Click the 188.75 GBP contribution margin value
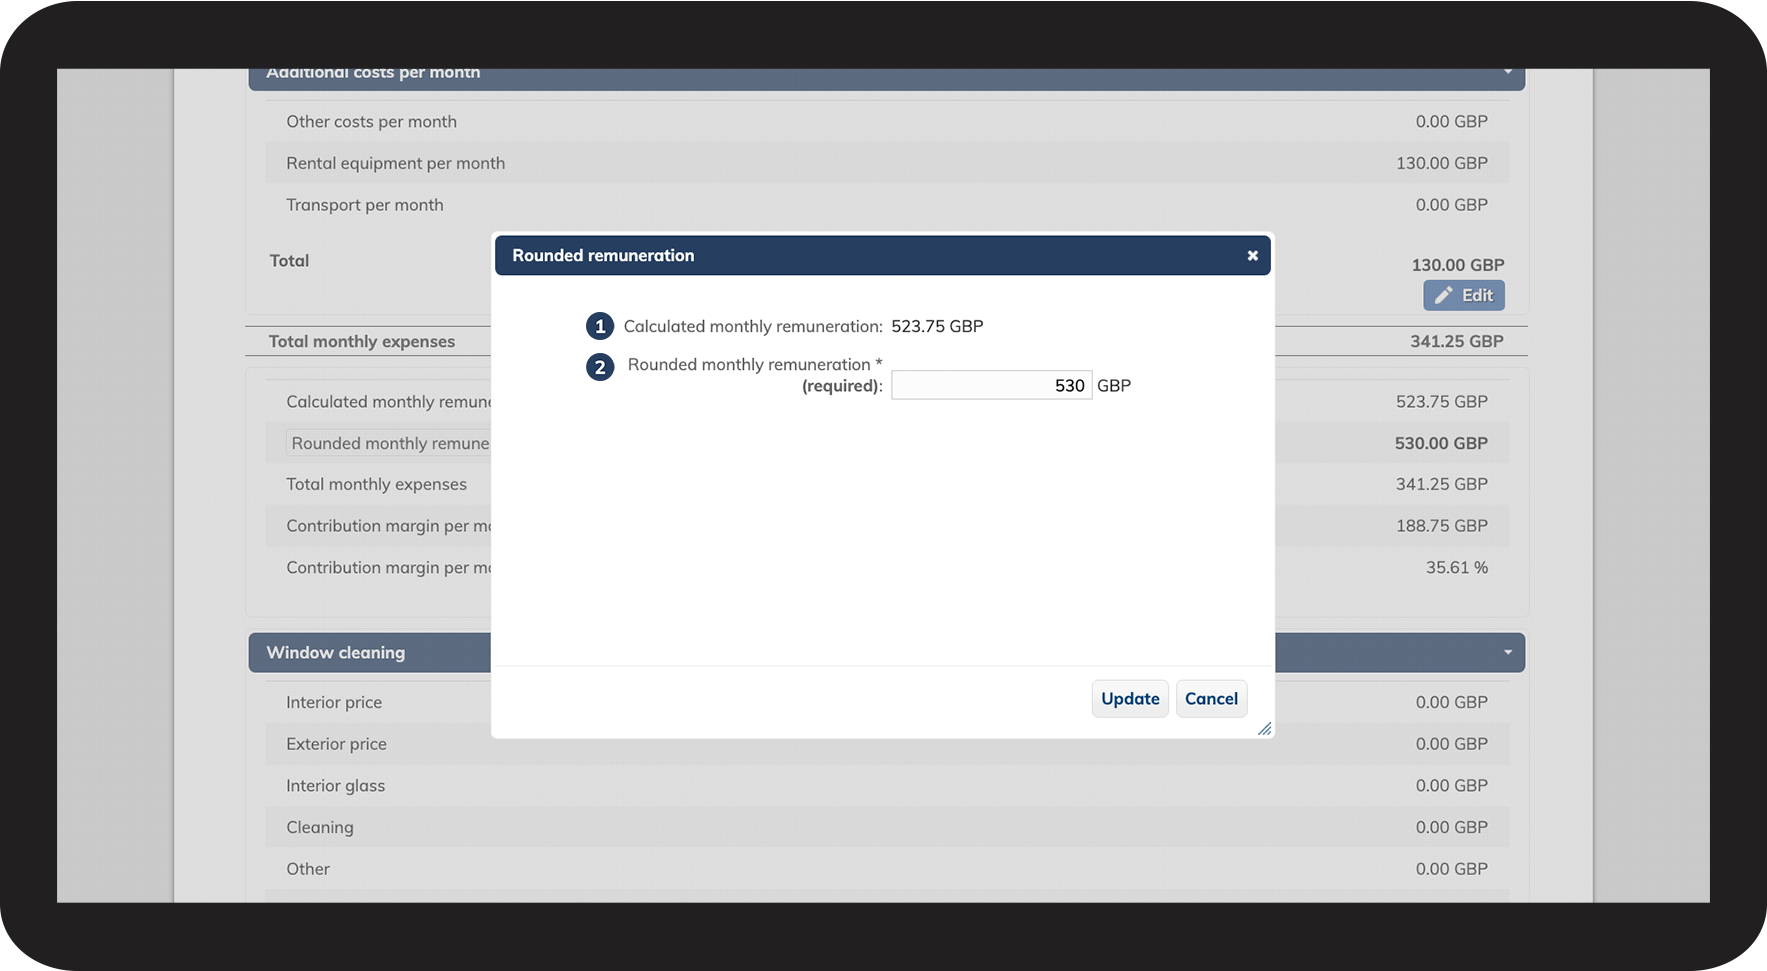 coord(1442,526)
